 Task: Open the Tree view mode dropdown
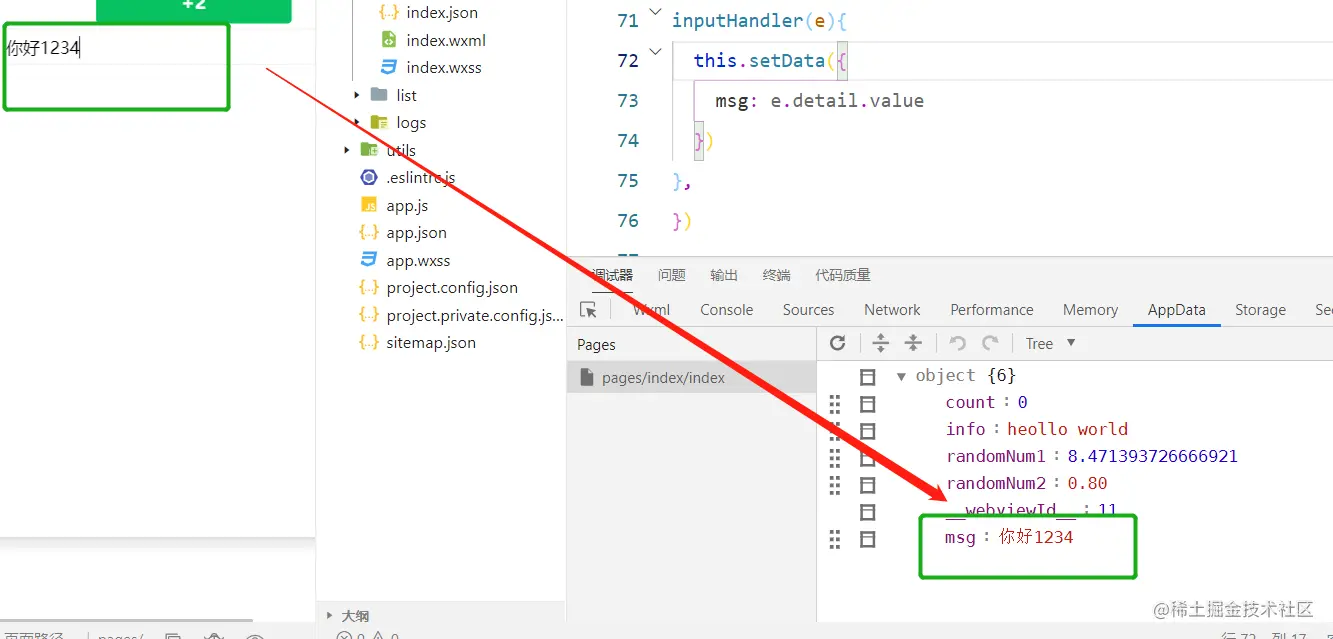(x=1051, y=343)
